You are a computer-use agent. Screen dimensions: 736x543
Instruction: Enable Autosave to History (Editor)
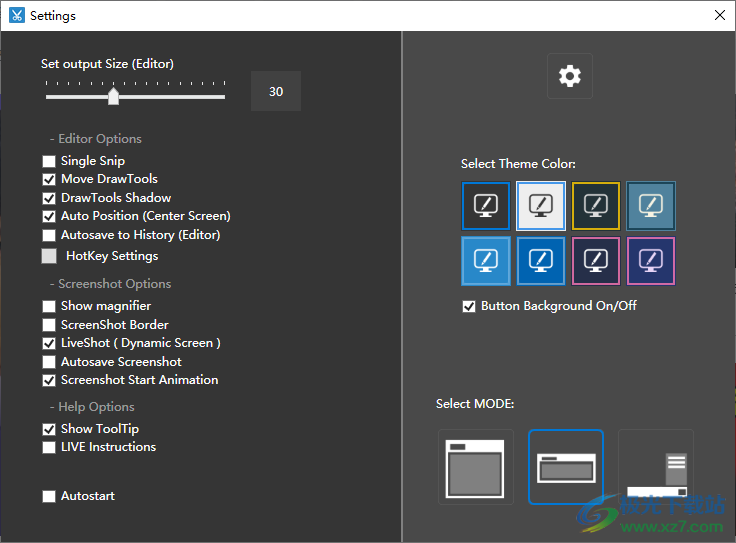49,235
